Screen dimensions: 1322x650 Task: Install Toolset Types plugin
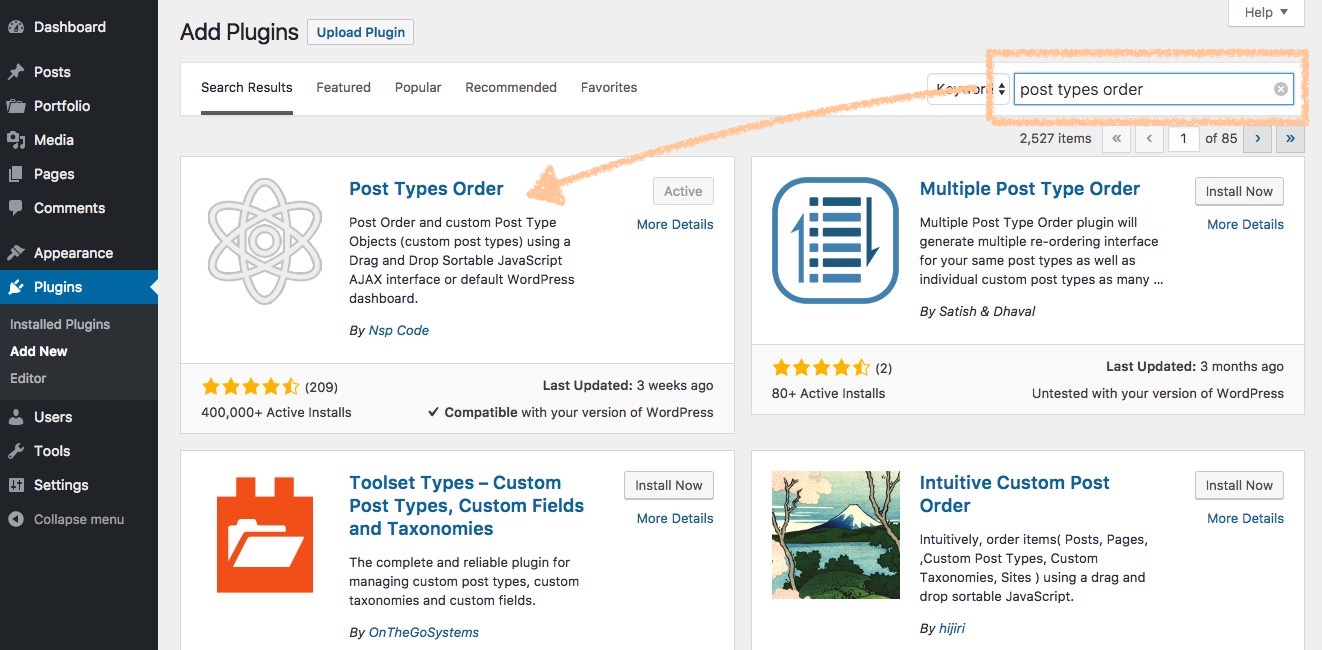(x=669, y=486)
